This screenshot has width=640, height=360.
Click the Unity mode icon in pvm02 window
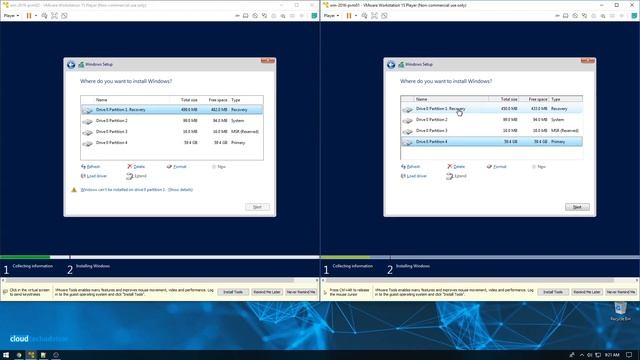(64, 16)
